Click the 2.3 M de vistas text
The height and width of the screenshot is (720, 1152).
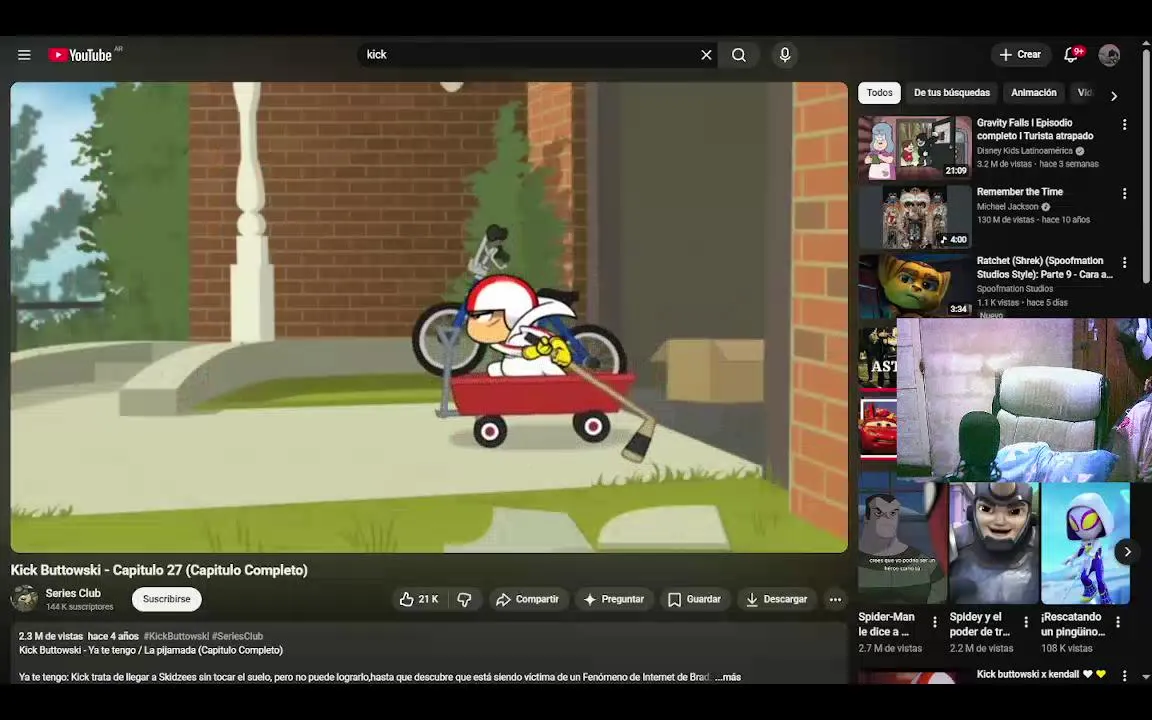point(51,636)
